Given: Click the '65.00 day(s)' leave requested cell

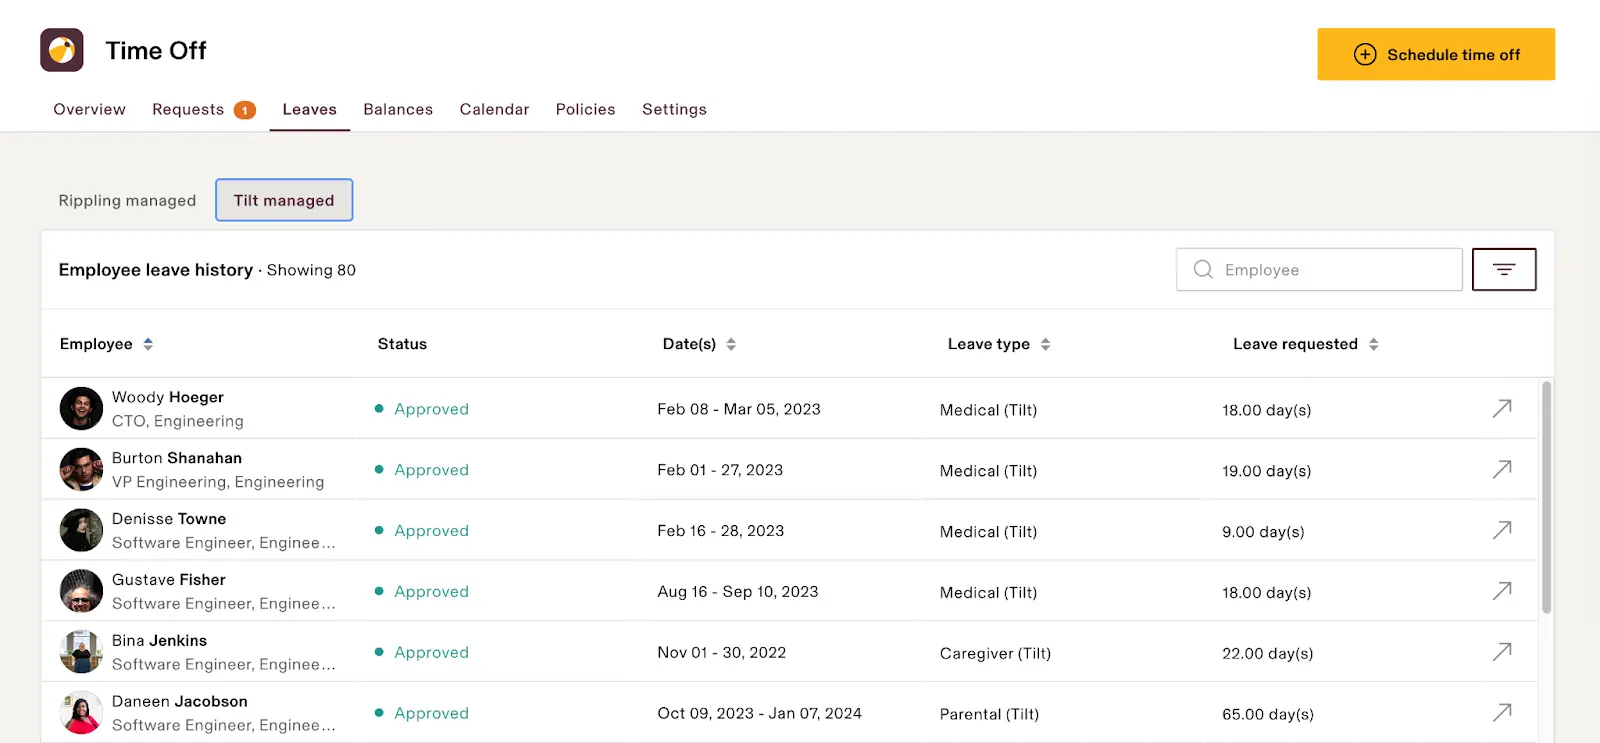Looking at the screenshot, I should pos(1268,715).
